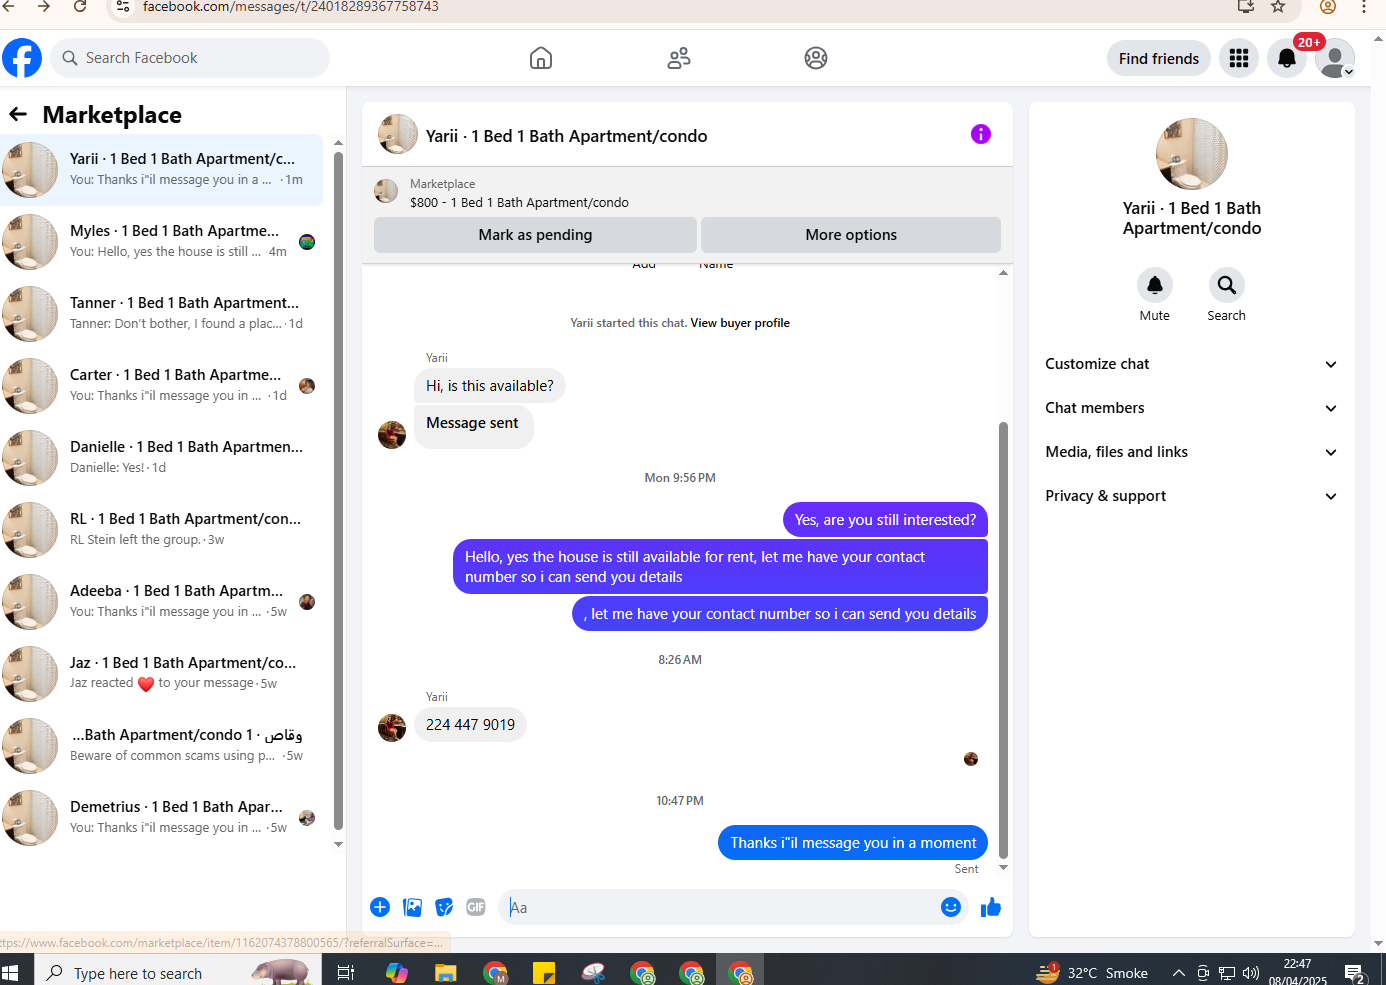1386x985 pixels.
Task: Open the emoji picker in message box
Action: [951, 907]
